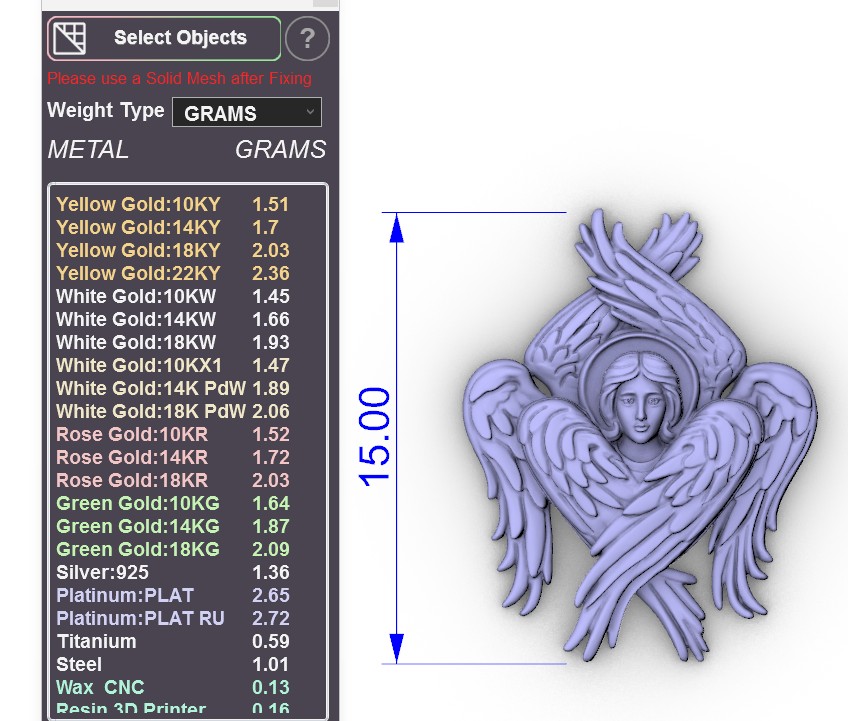
Task: Select the White Gold:14KW row
Action: tap(173, 319)
